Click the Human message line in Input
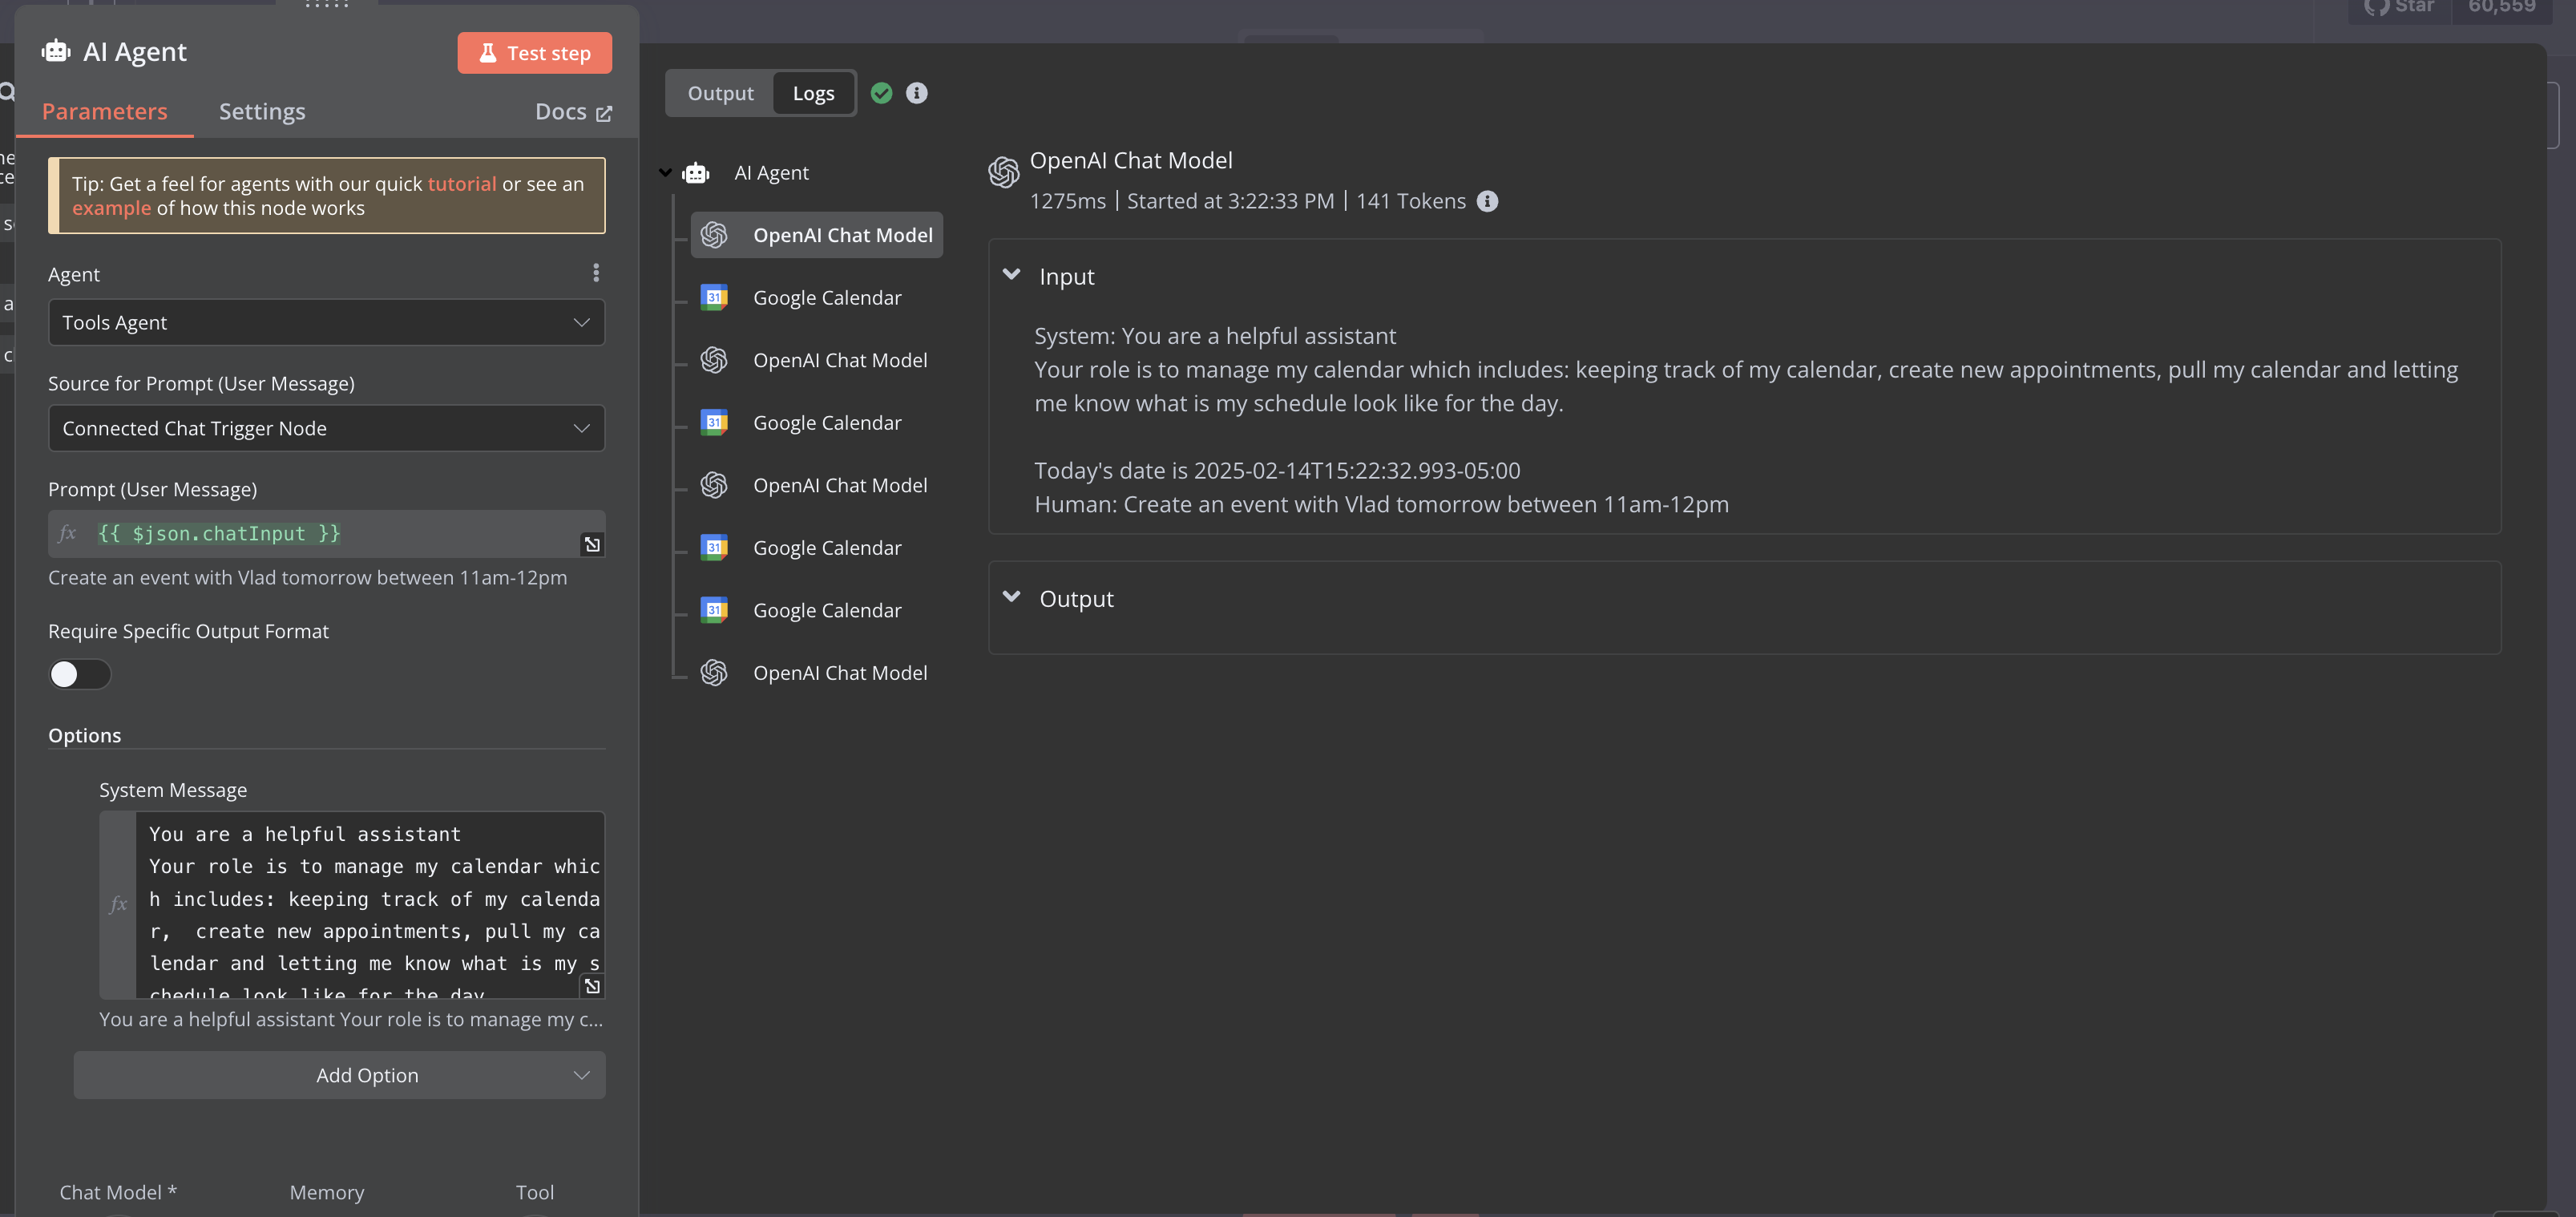Screen dimensions: 2576x1217 1381,504
